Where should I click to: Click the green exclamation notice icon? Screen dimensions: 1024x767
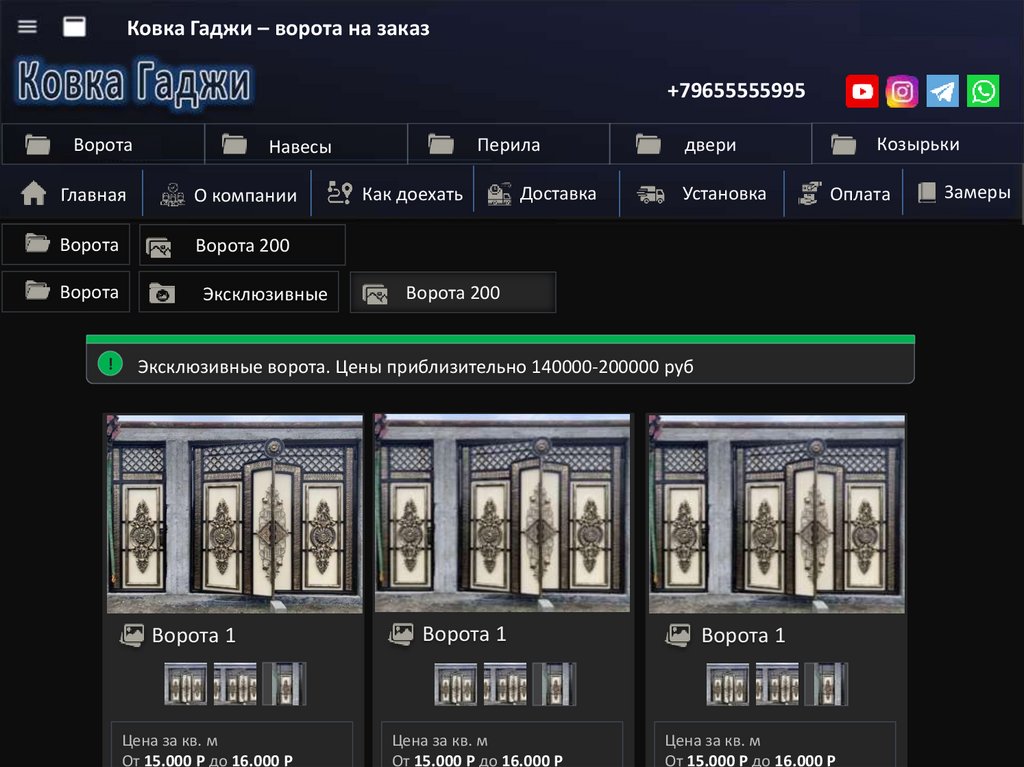(110, 365)
